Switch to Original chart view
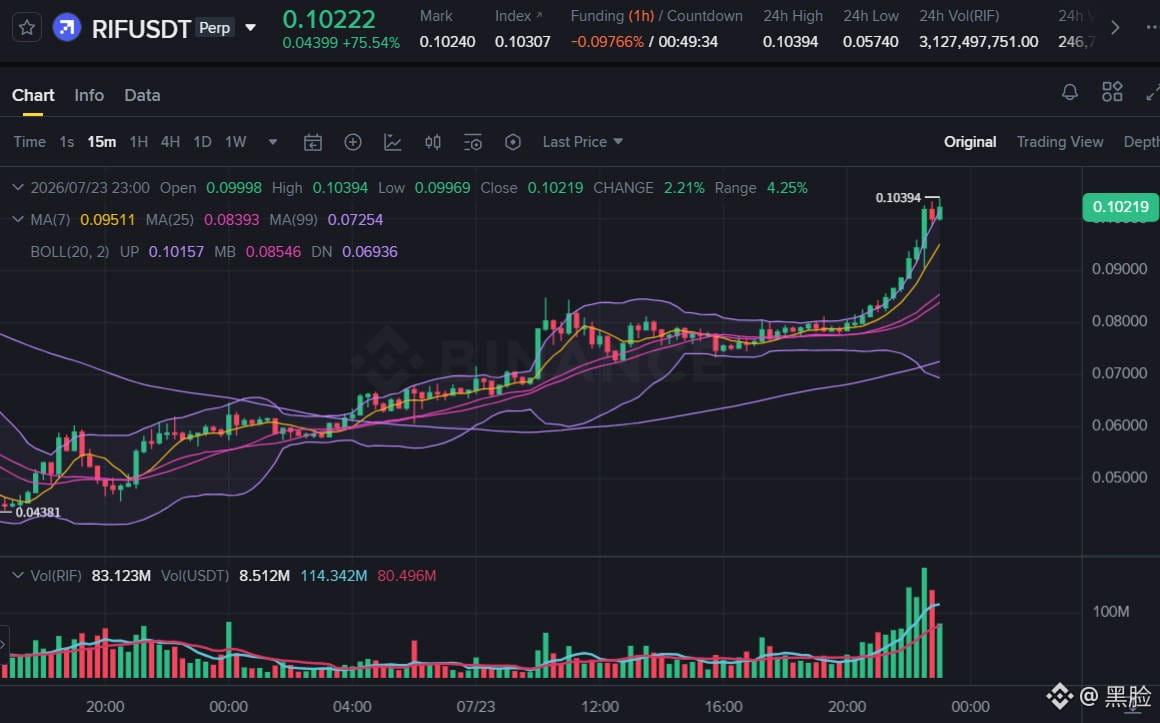Image resolution: width=1160 pixels, height=723 pixels. click(970, 142)
